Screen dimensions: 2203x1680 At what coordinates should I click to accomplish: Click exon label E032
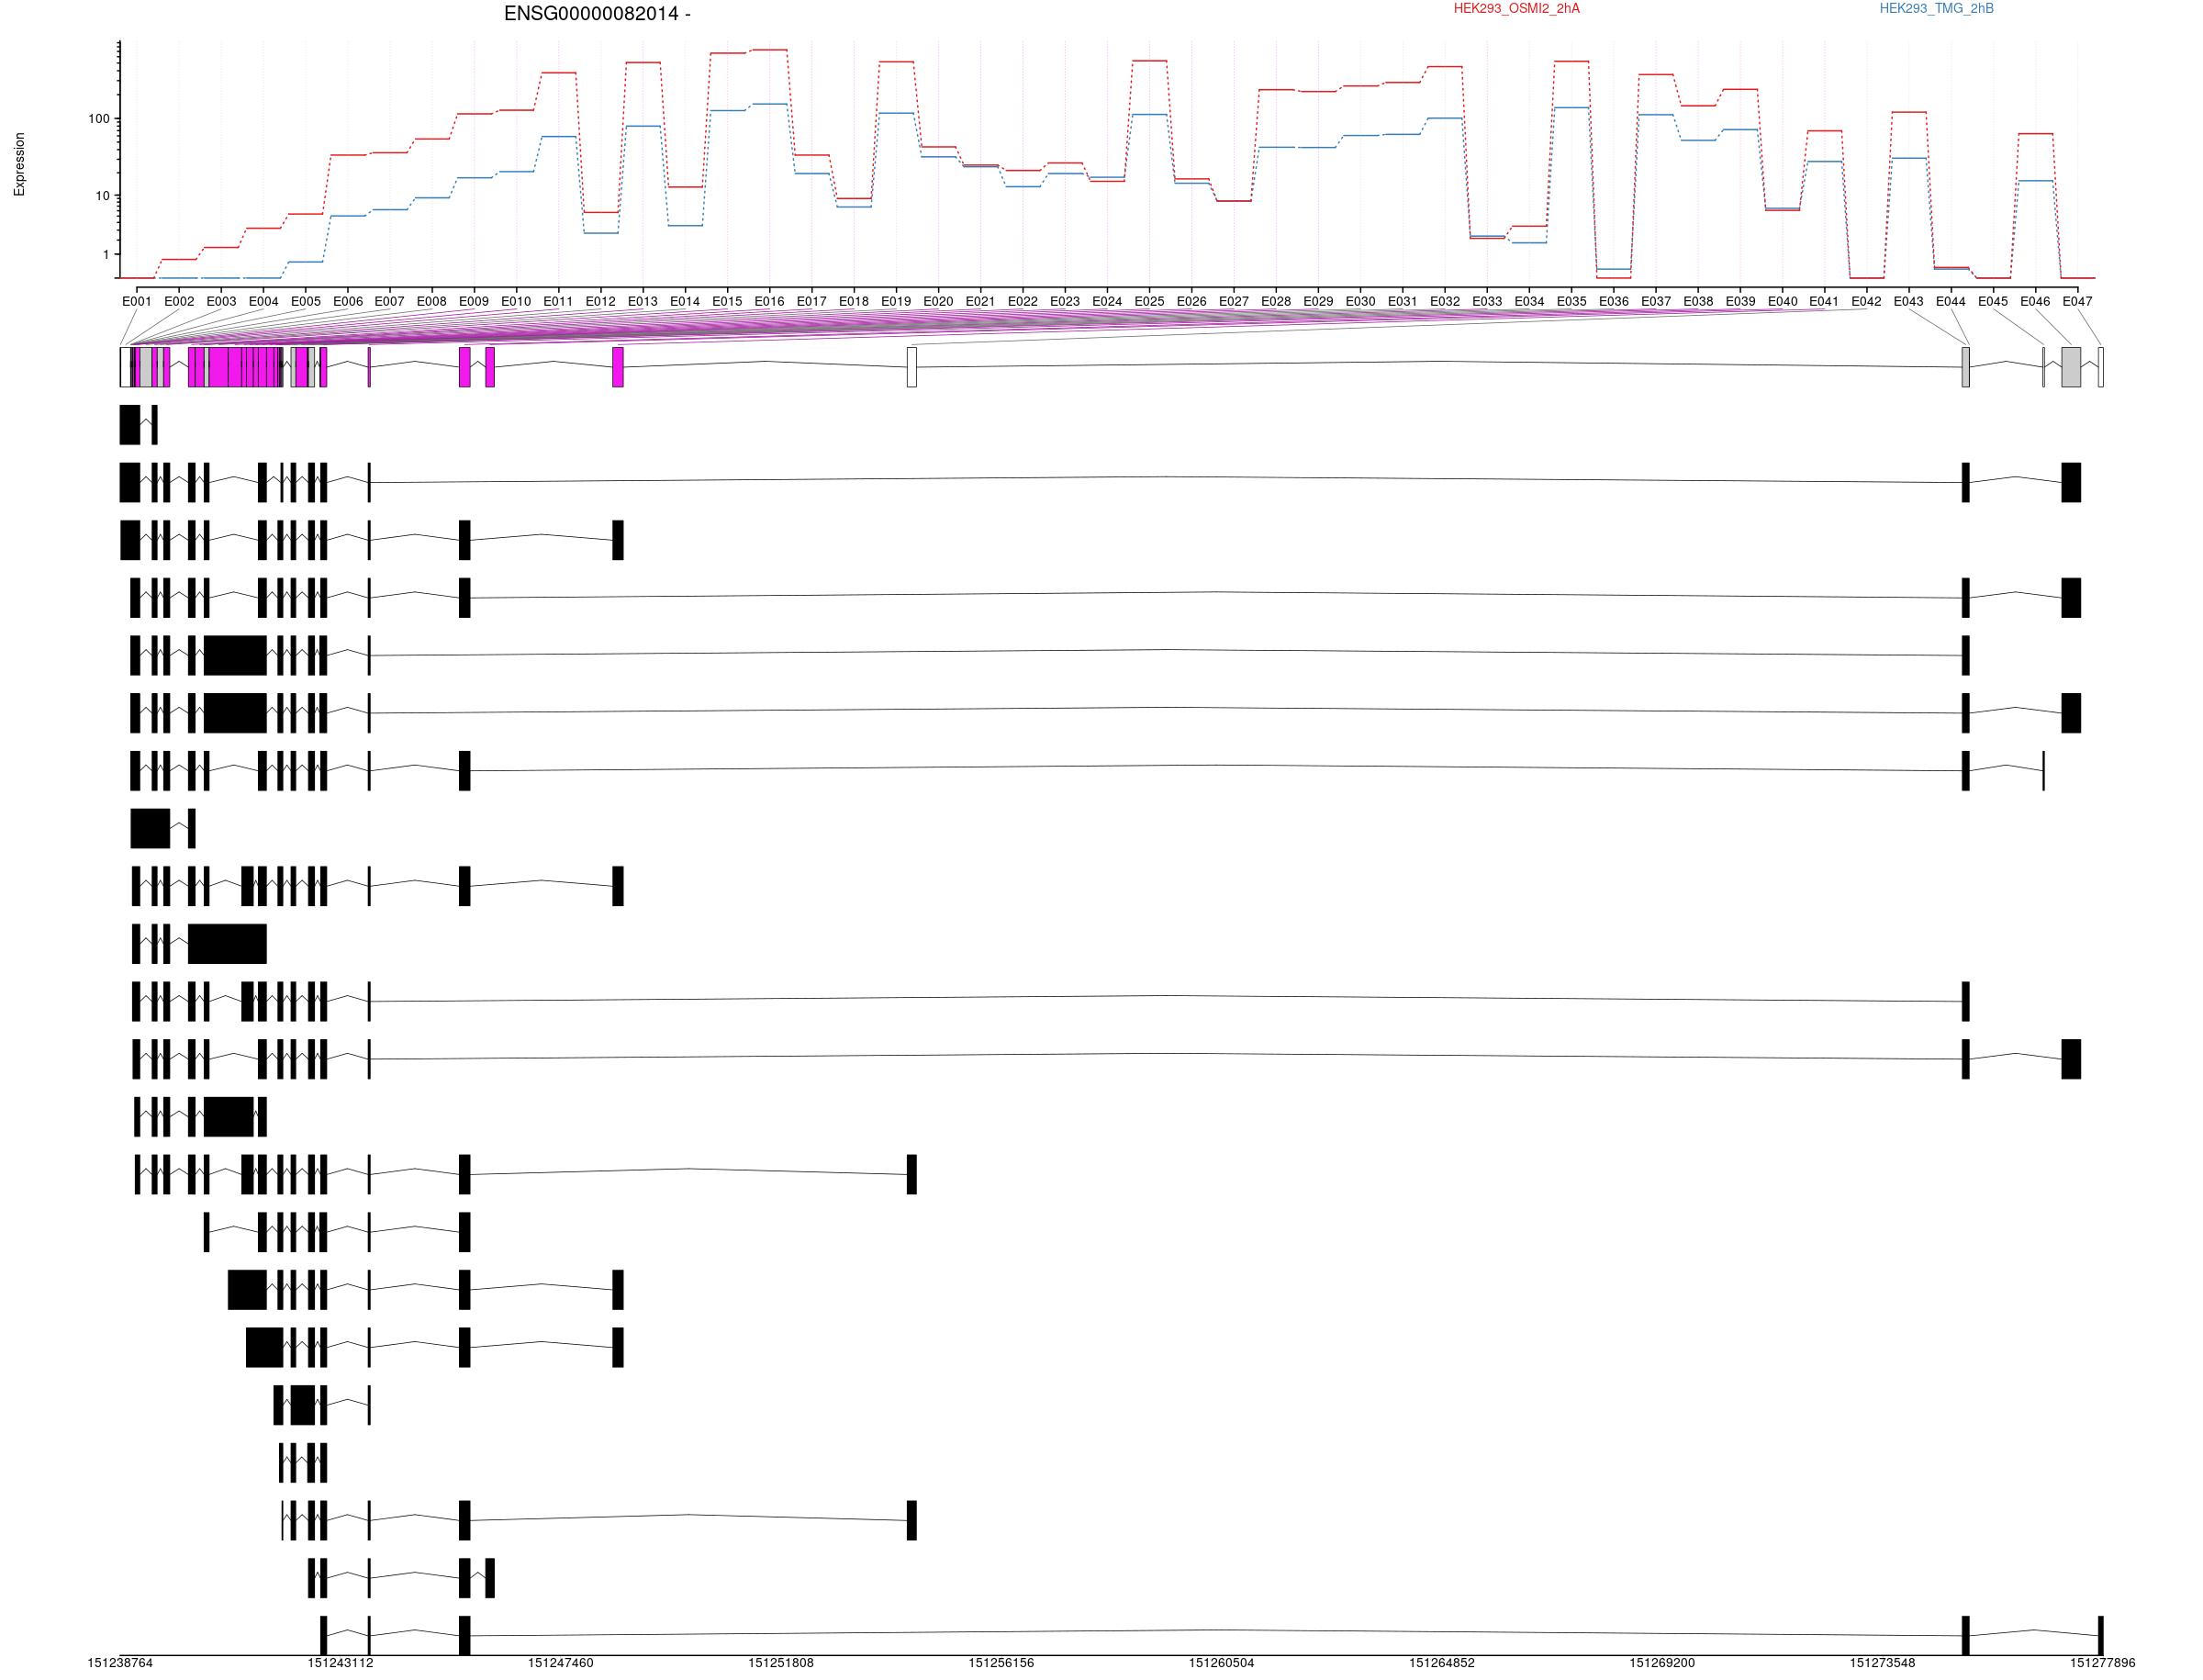pos(1445,301)
